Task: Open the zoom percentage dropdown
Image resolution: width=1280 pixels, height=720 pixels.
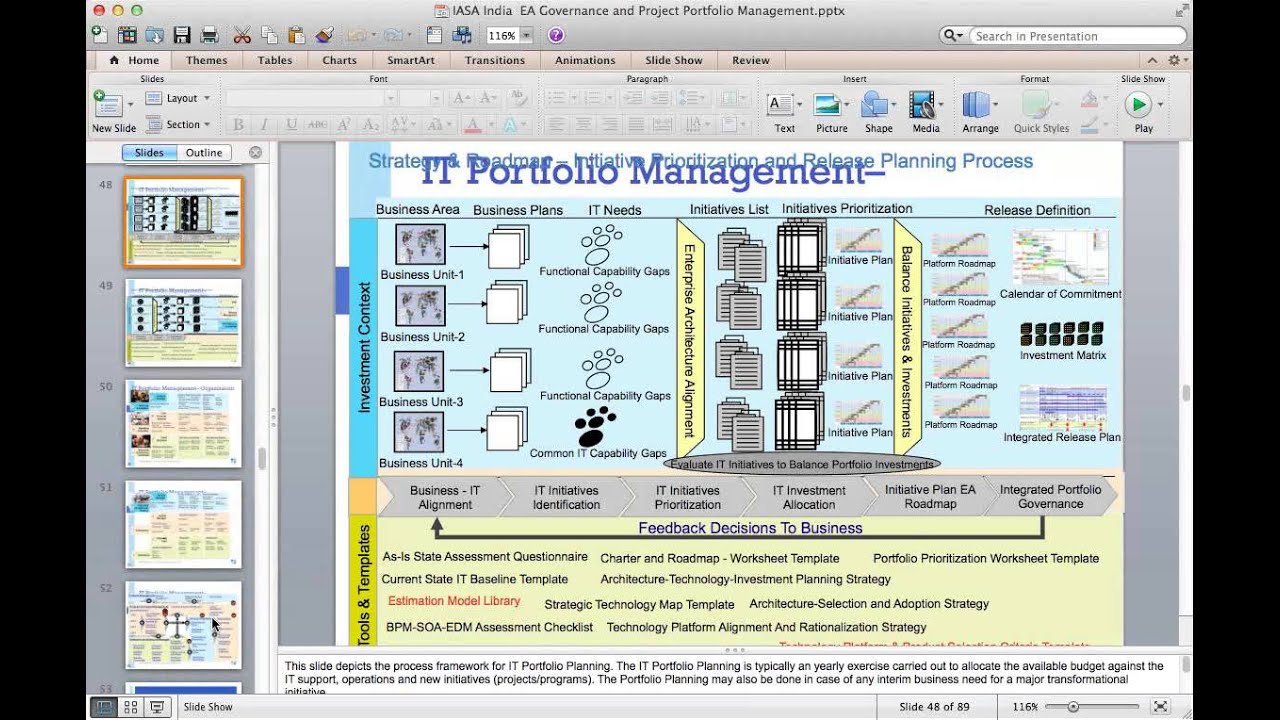Action: tap(526, 35)
